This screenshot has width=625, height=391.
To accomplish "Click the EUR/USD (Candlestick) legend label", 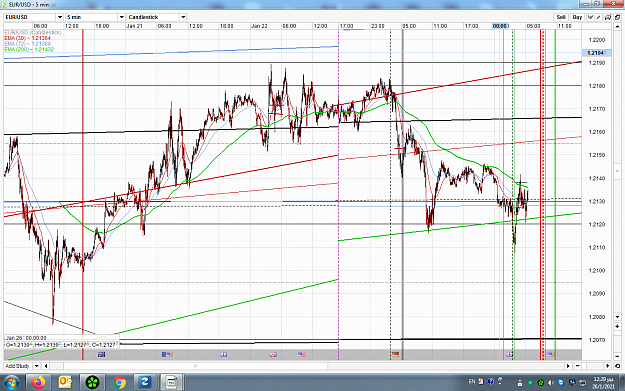I will pyautogui.click(x=33, y=32).
